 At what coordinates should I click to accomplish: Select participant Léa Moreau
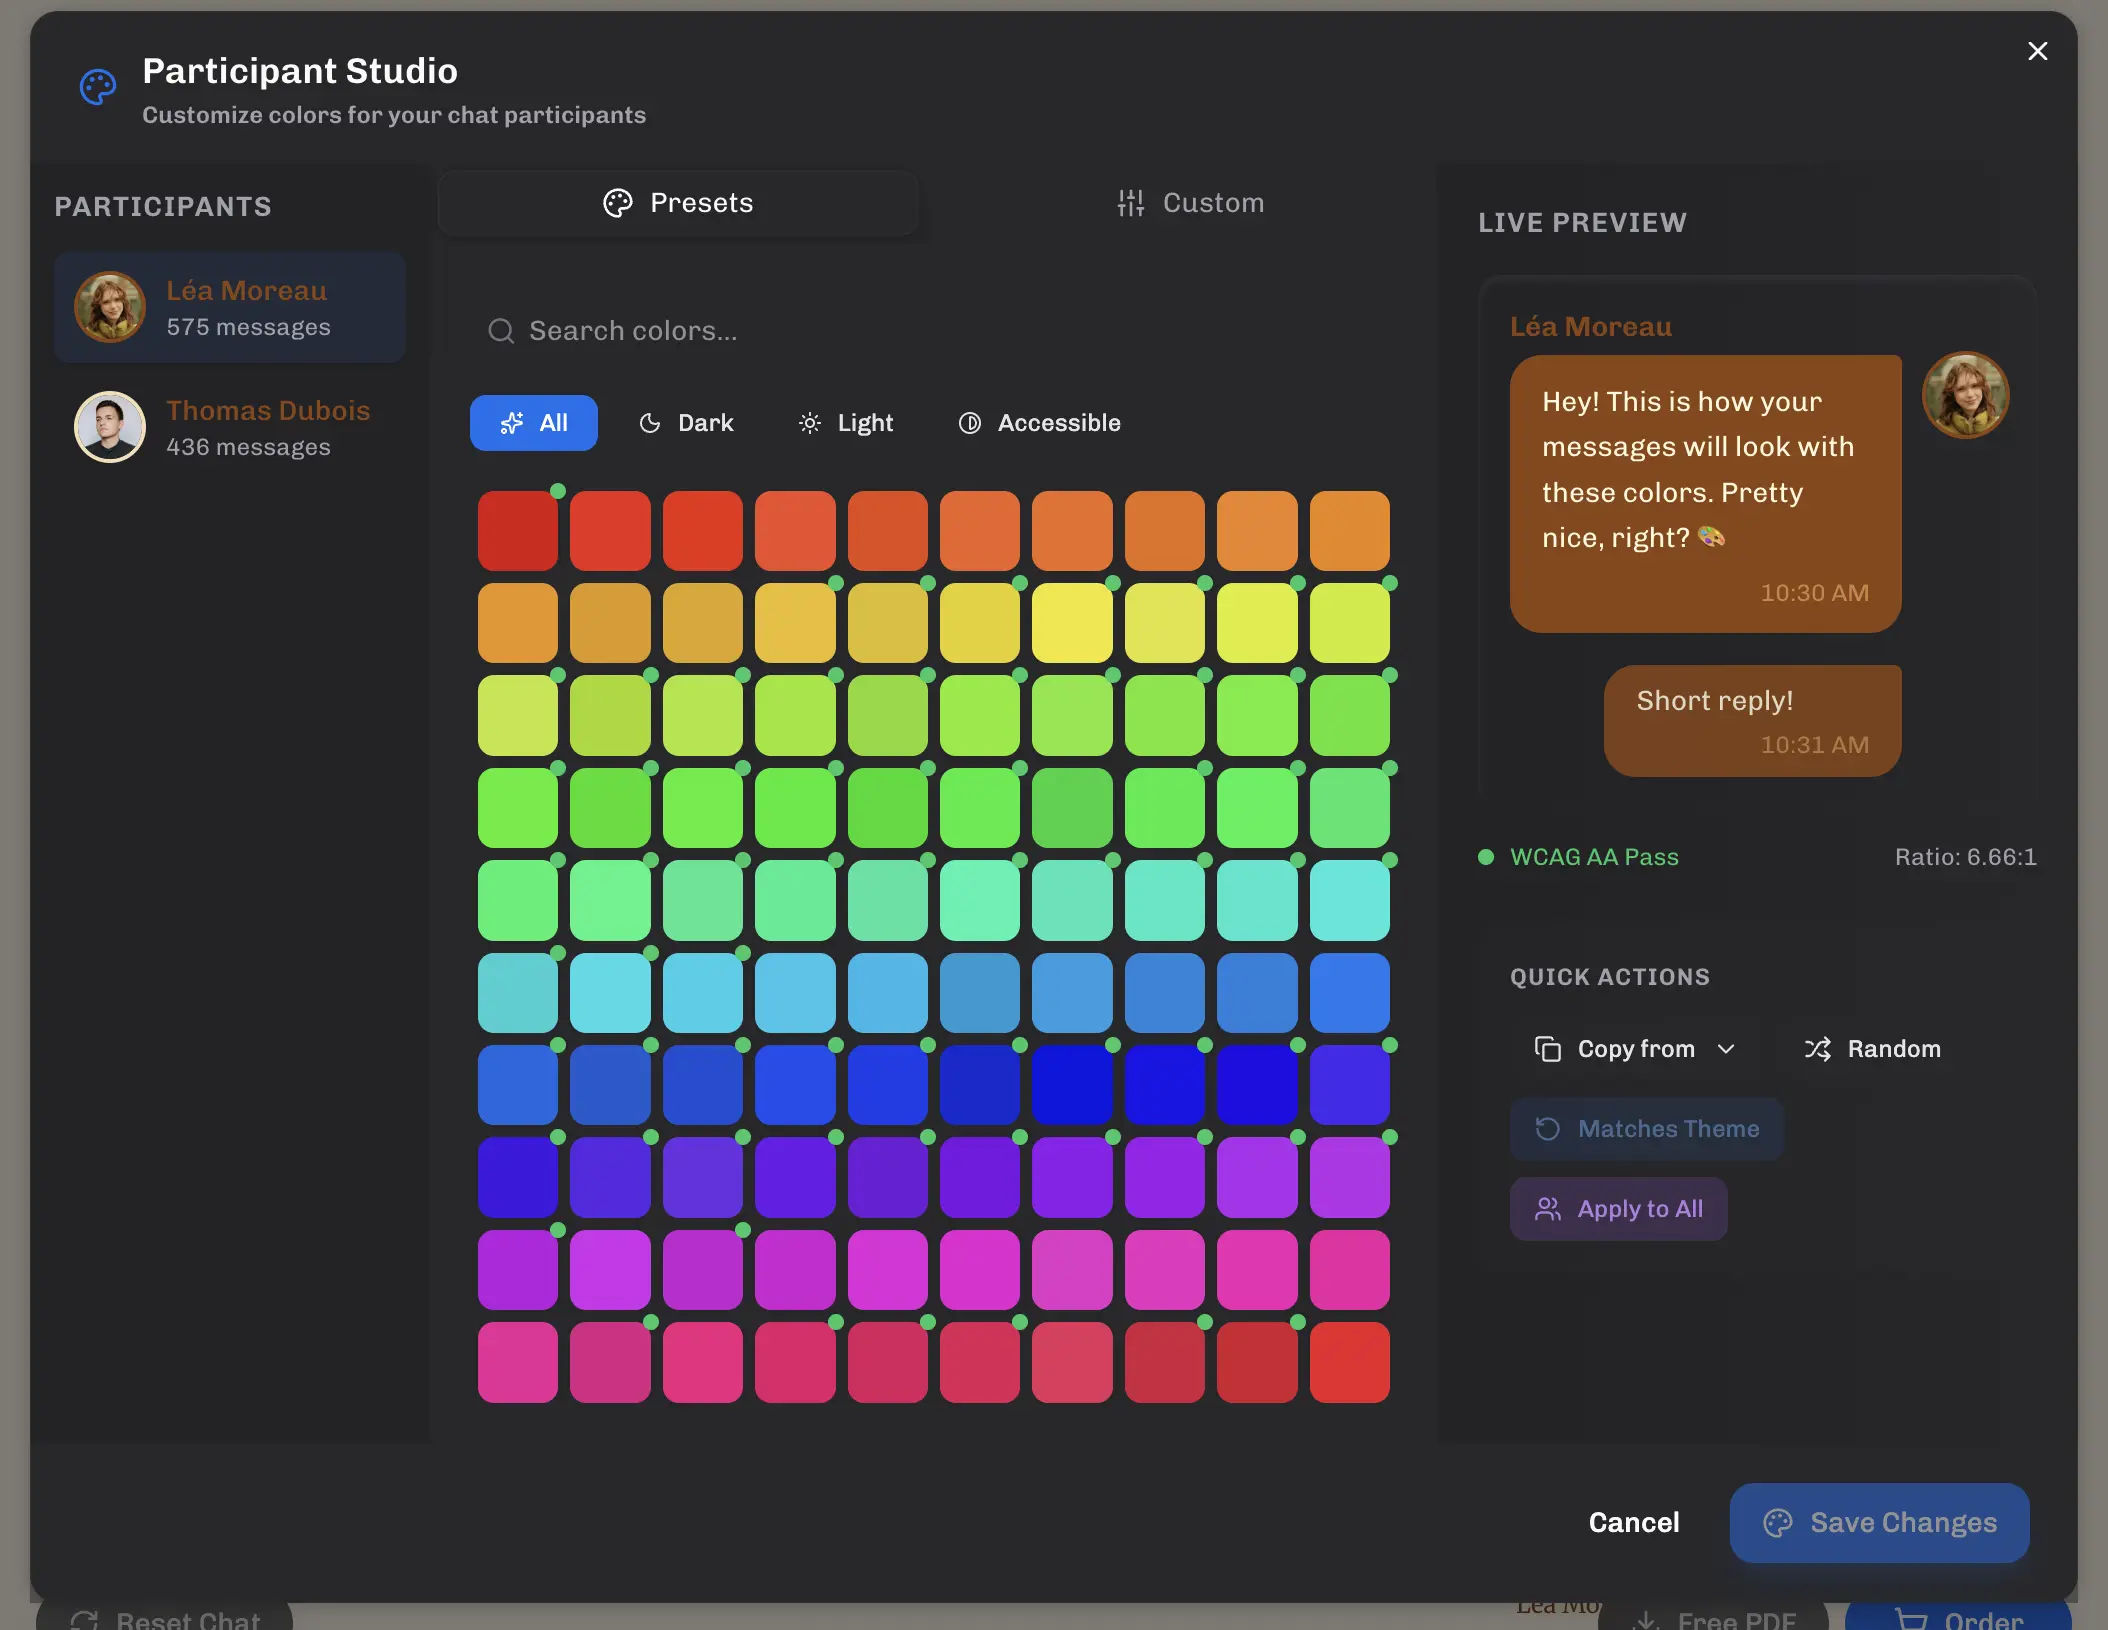(x=230, y=307)
